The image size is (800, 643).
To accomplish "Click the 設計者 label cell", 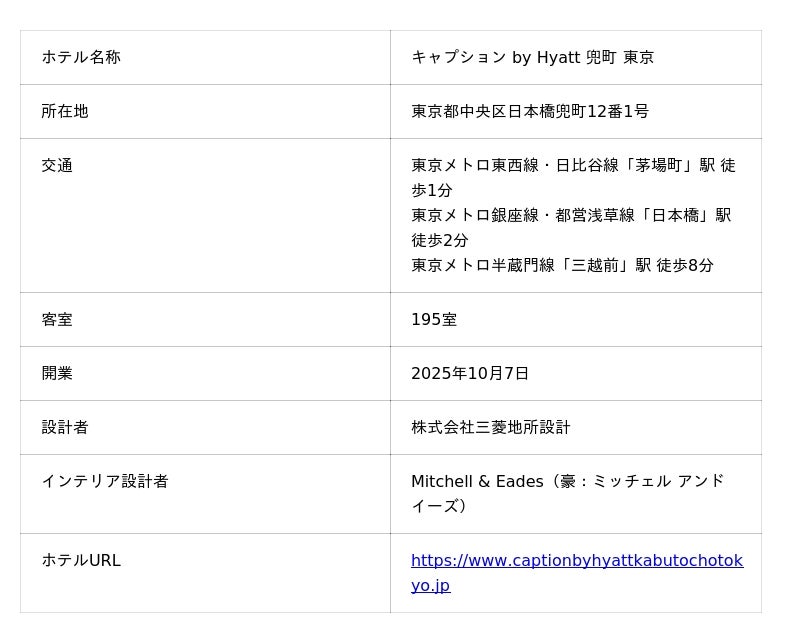I will tap(65, 428).
